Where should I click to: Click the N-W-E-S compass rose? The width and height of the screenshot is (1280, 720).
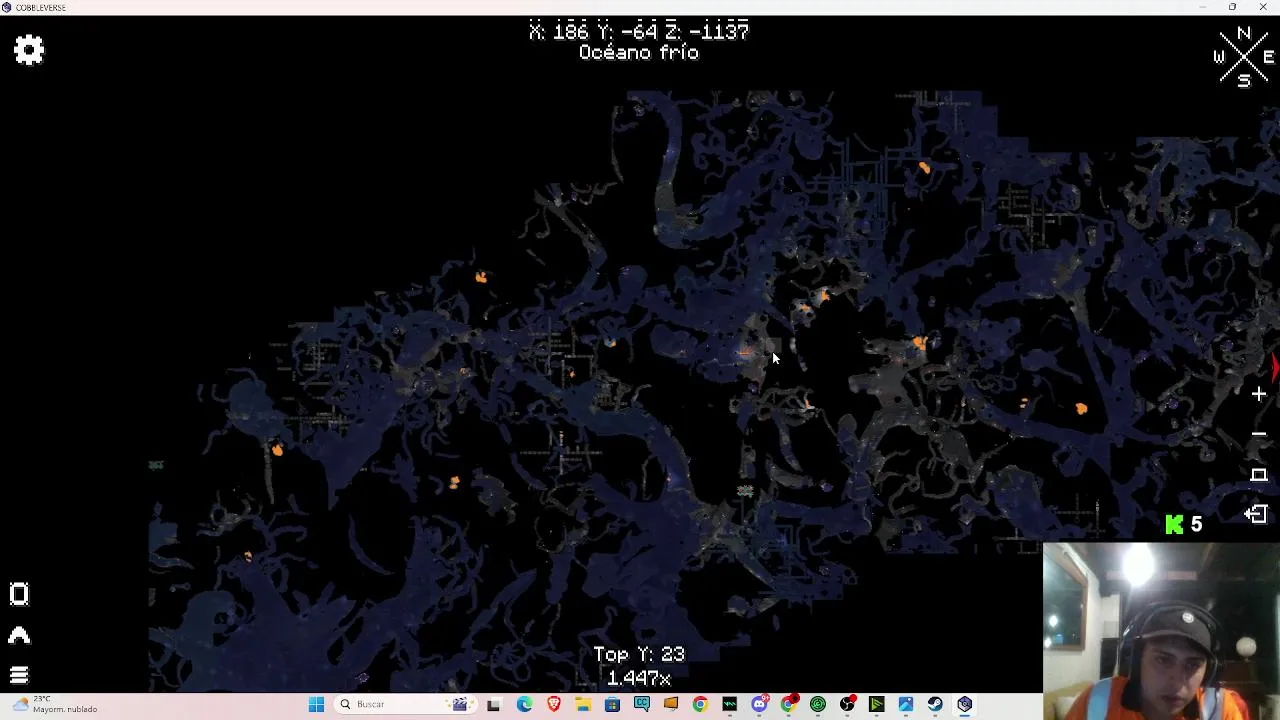1244,57
